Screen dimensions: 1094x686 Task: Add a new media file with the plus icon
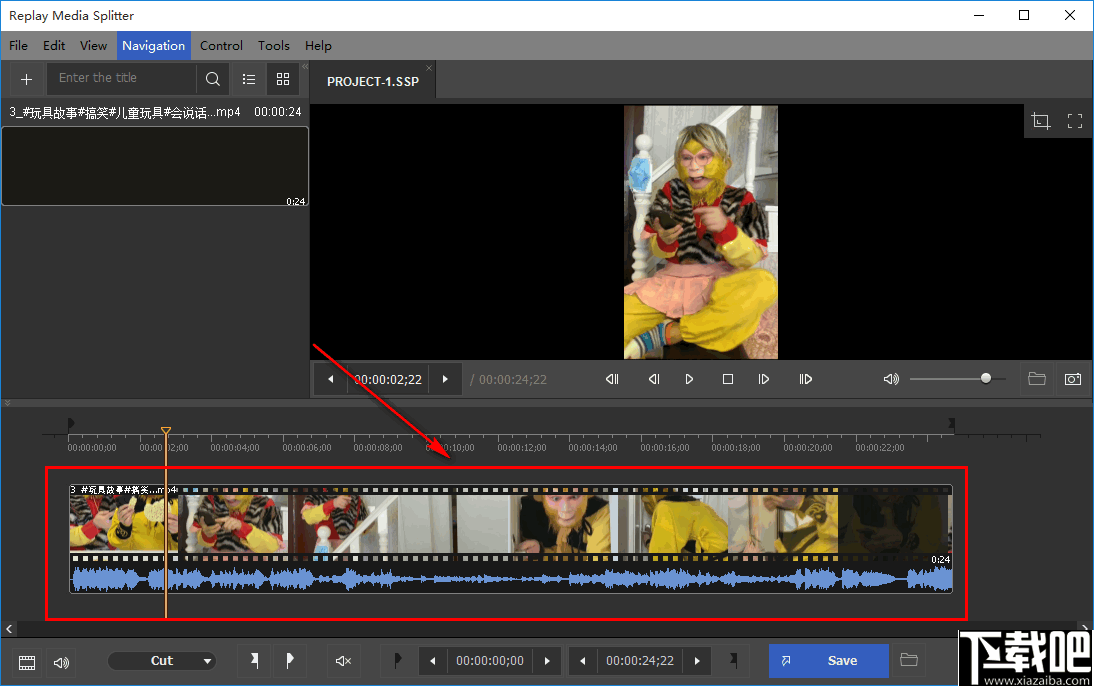click(26, 78)
